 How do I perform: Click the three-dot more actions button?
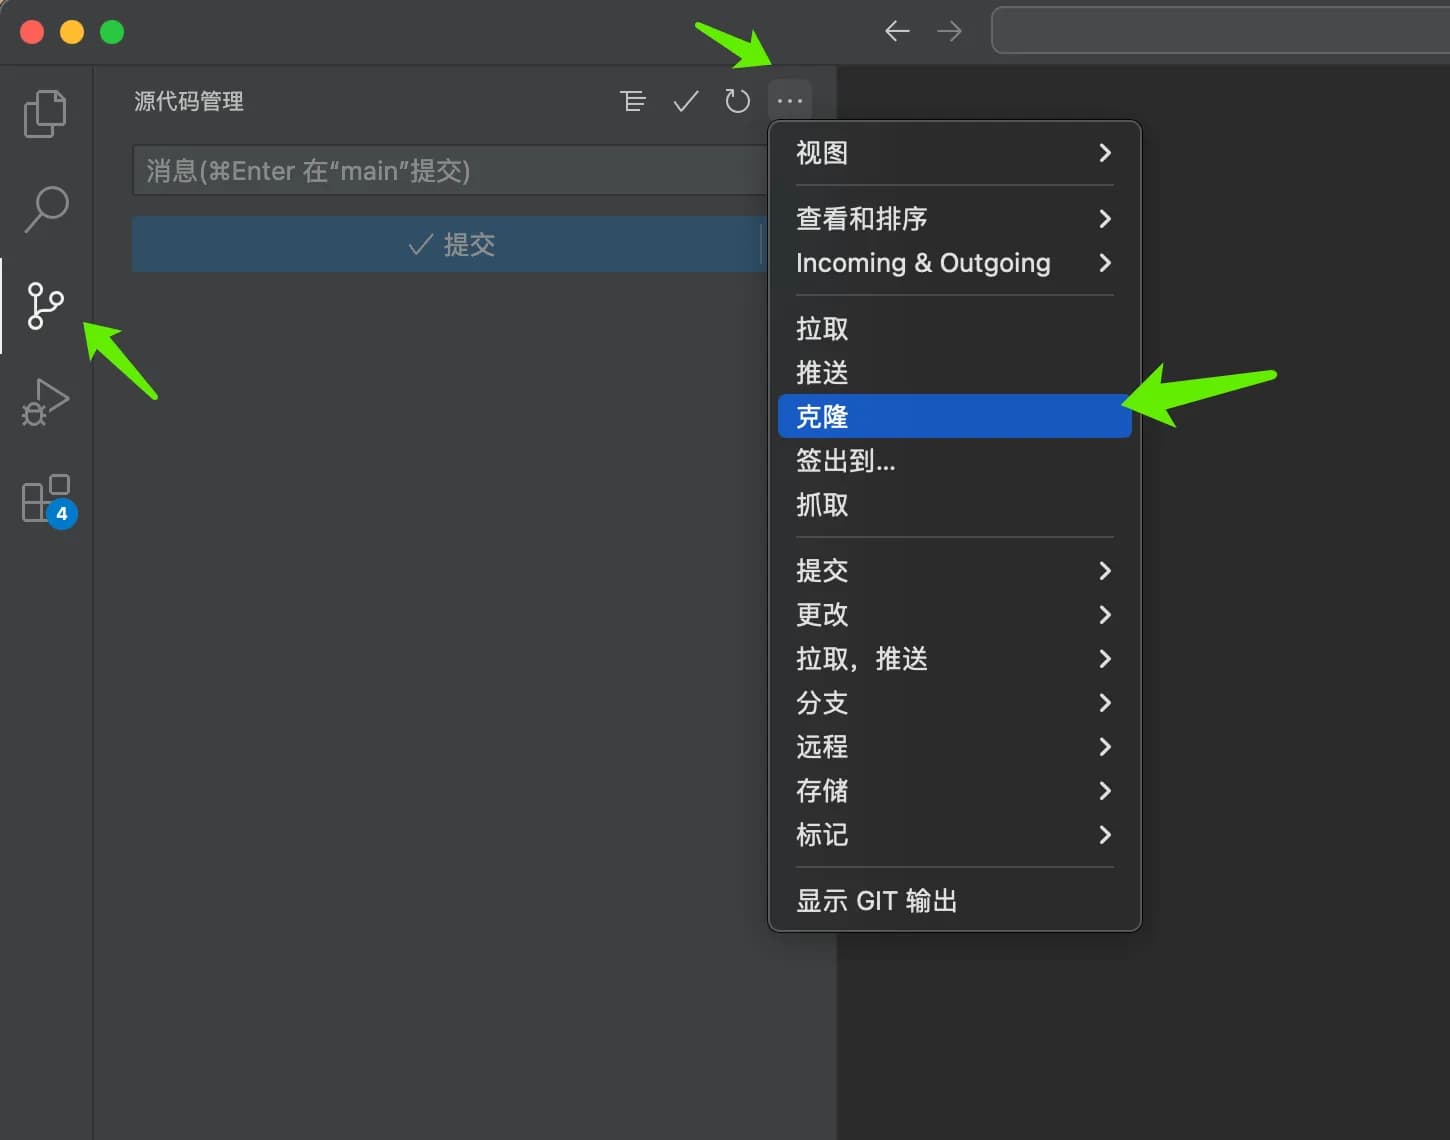click(790, 101)
